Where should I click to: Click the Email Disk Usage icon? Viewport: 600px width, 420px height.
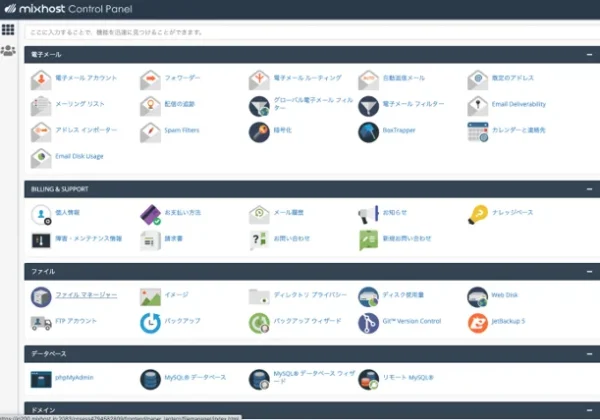point(41,158)
